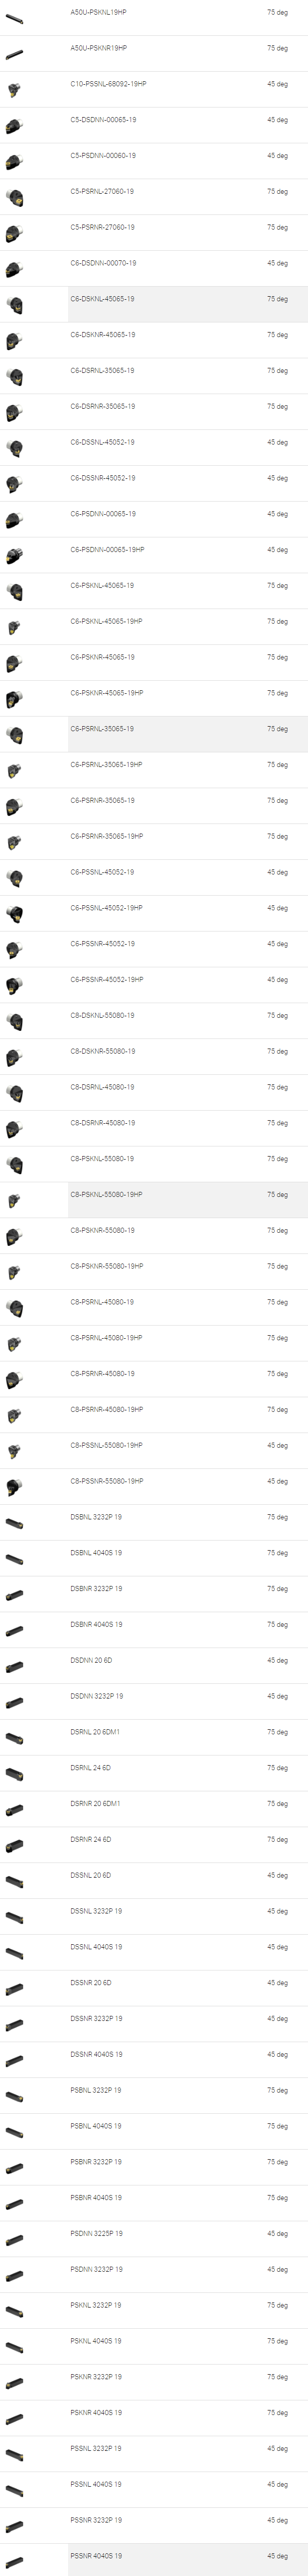The image size is (308, 2576).
Task: Click the C6-DSKNL-45065-19 cutting head icon
Action: 14,305
